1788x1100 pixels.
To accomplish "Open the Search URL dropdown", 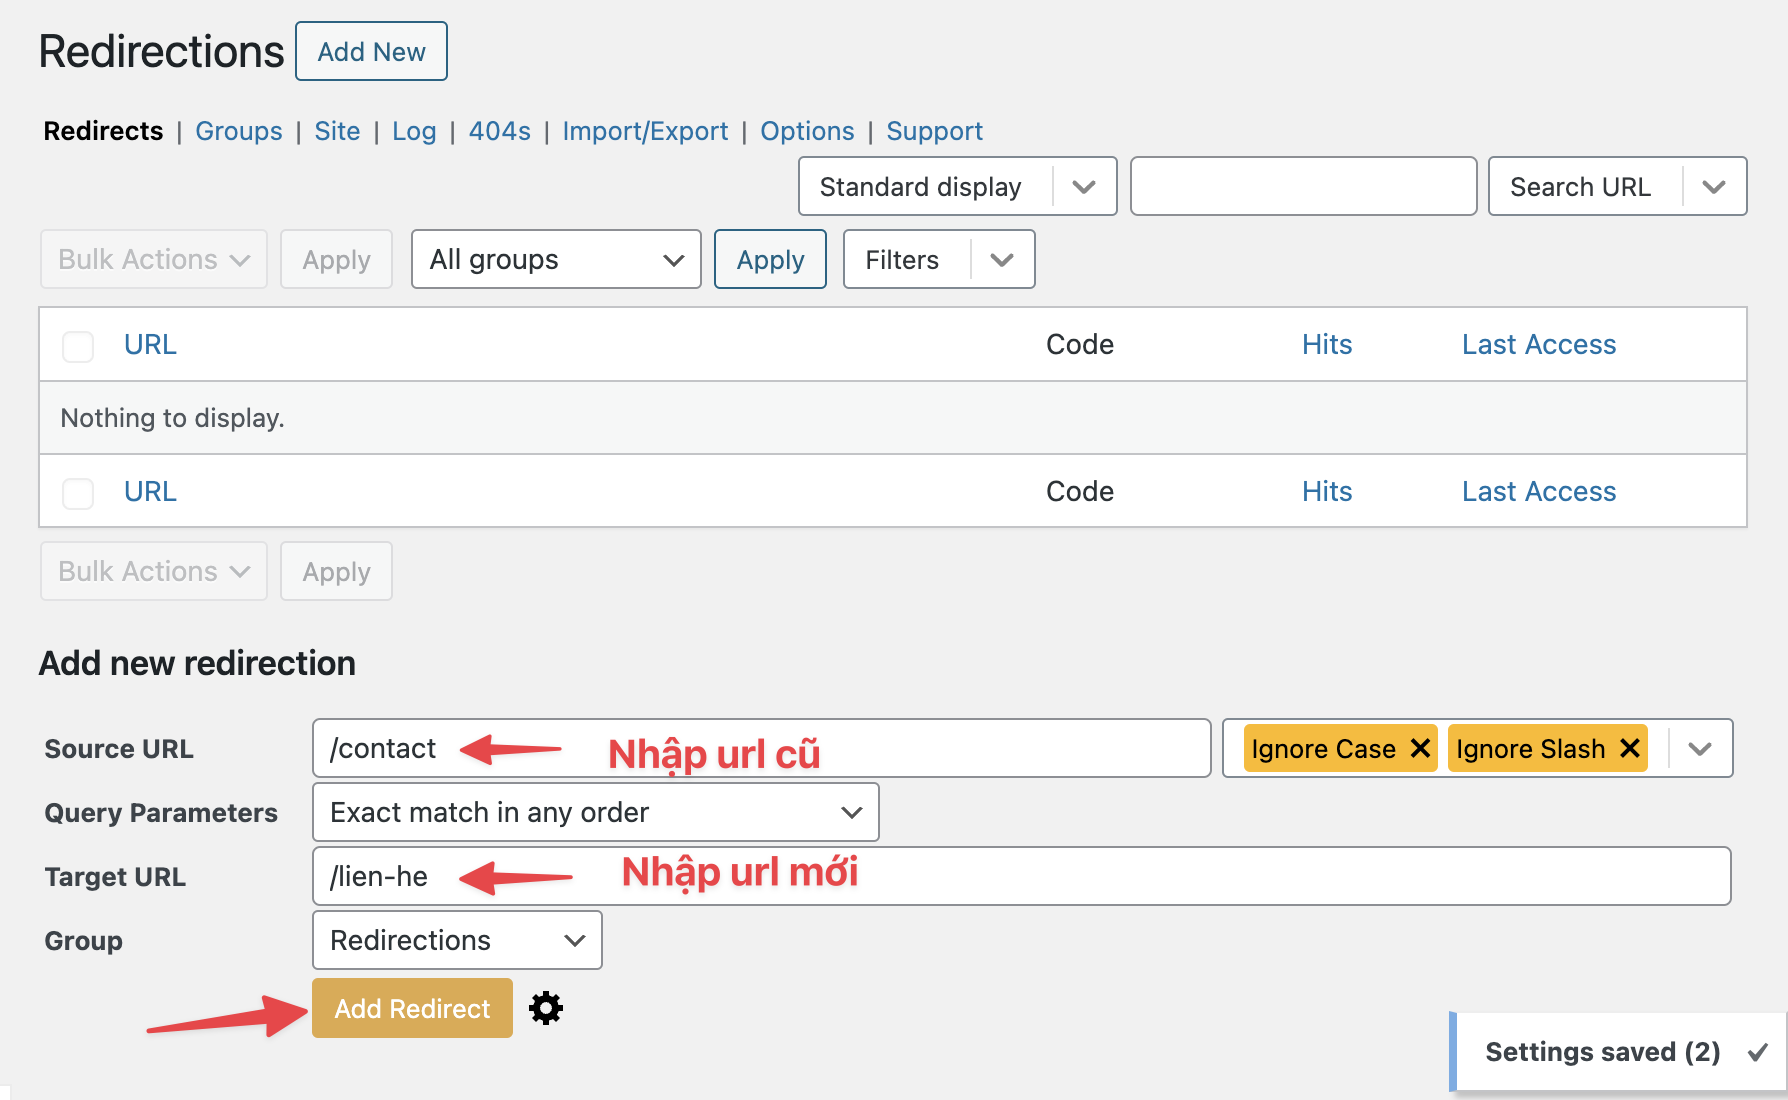I will pyautogui.click(x=1617, y=186).
